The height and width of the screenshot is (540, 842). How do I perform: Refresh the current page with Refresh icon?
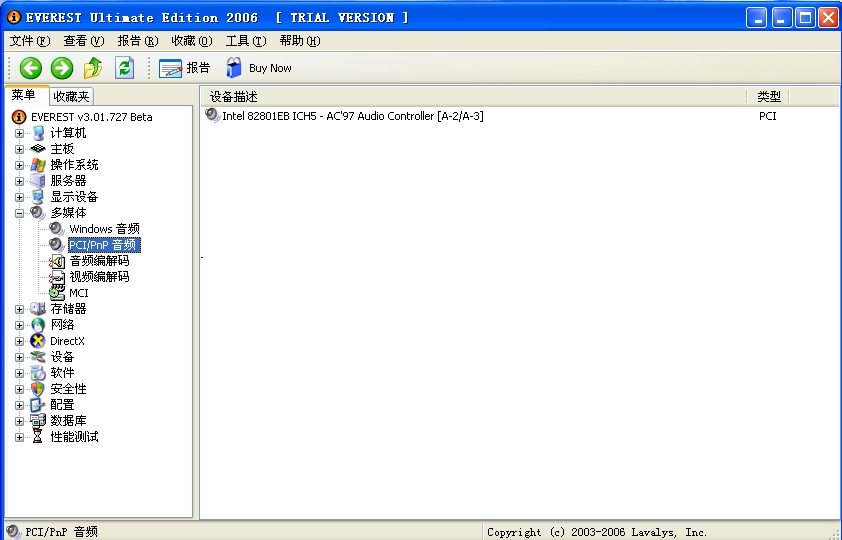pos(125,68)
